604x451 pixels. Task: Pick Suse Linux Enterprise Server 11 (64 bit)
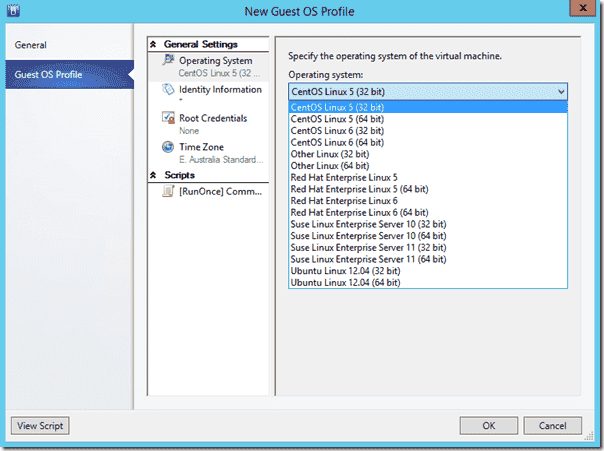point(428,259)
